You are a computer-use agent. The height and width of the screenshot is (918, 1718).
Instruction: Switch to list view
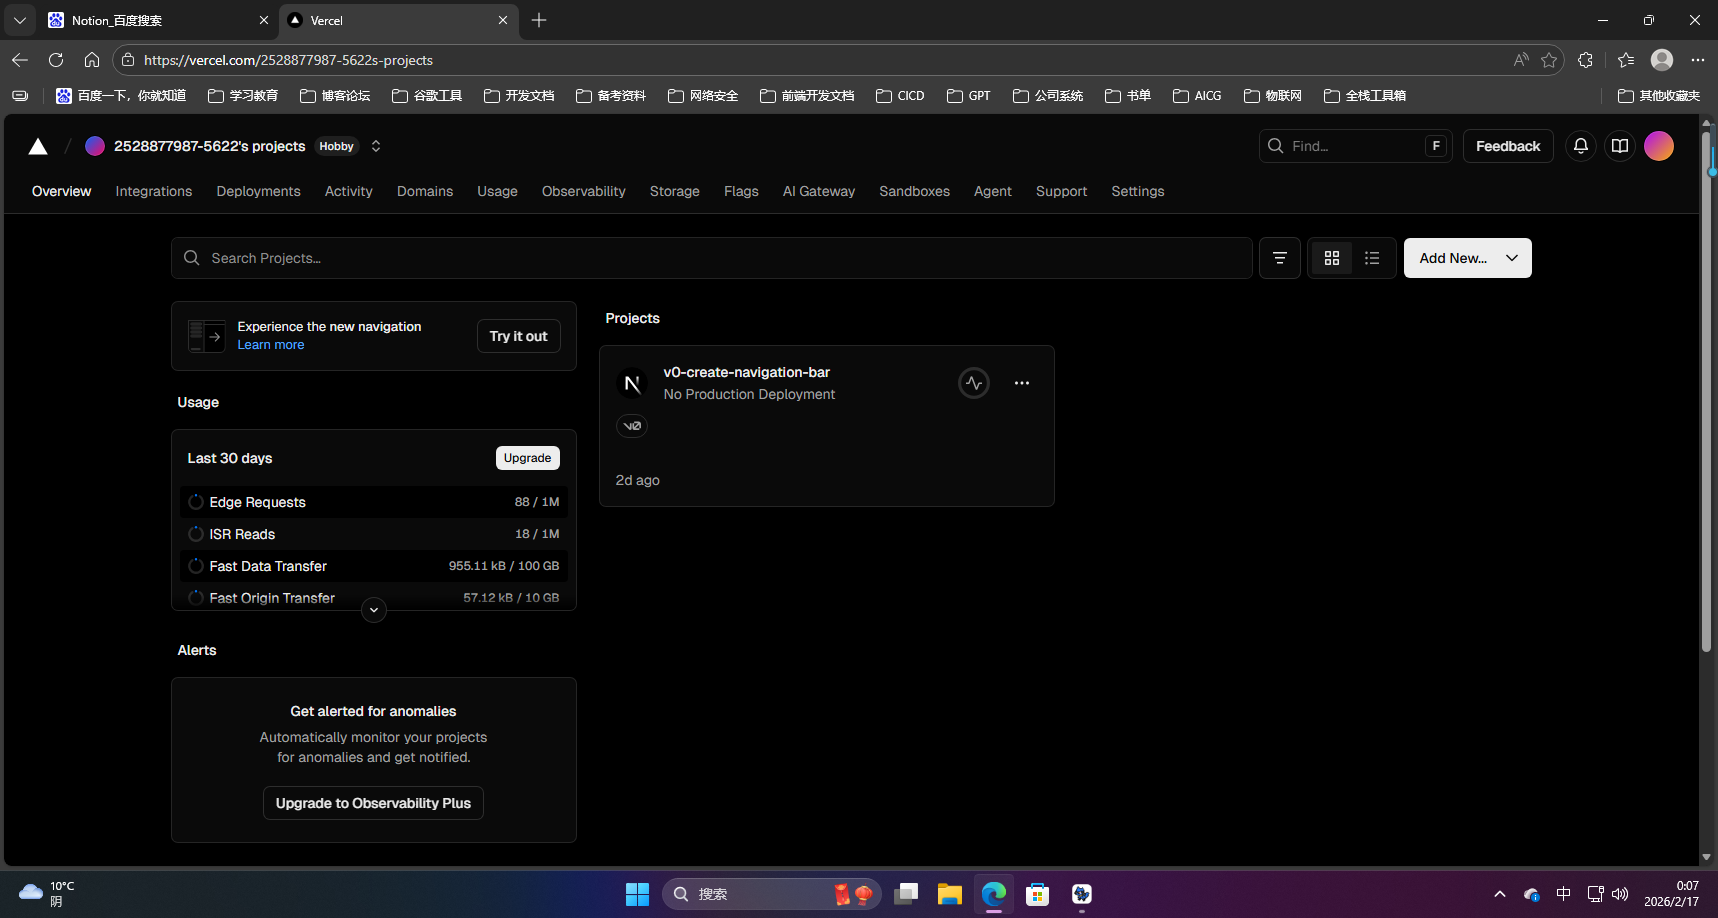(1372, 258)
